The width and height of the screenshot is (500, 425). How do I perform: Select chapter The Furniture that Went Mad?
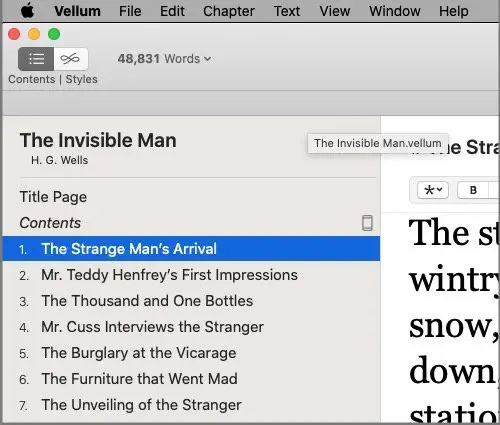[x=191, y=379]
